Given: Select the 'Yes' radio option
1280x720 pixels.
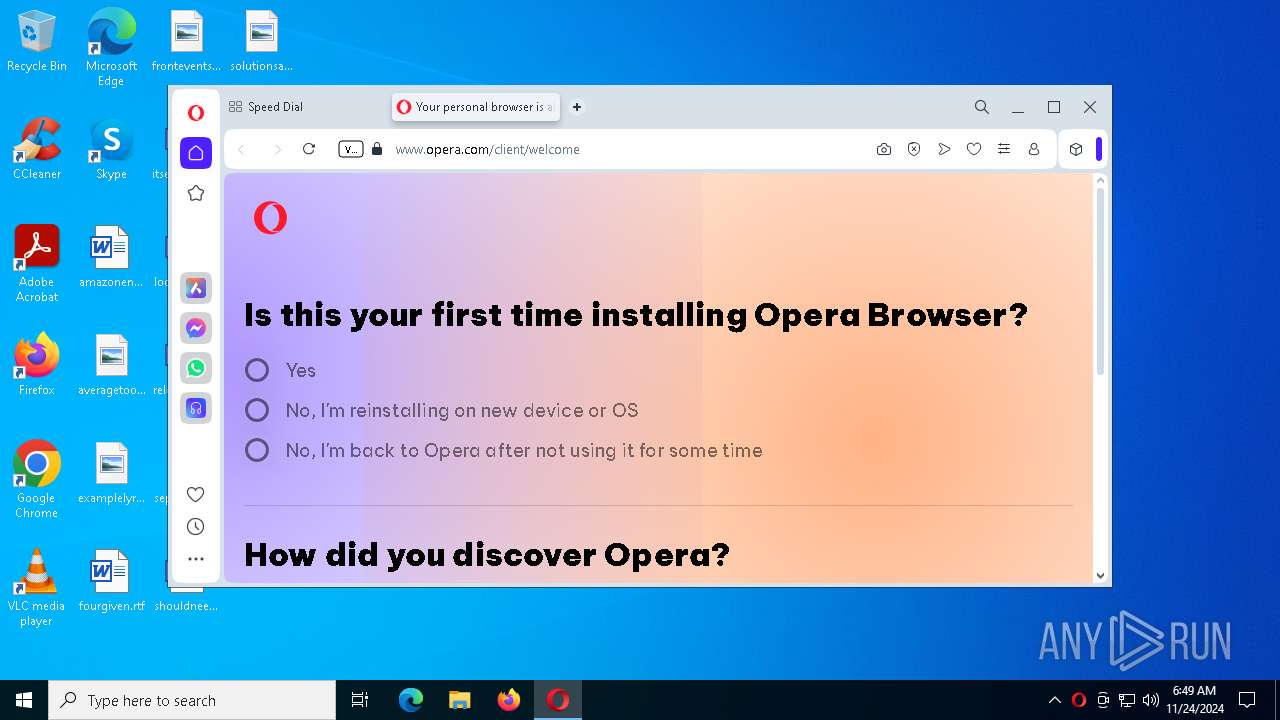Looking at the screenshot, I should [257, 370].
